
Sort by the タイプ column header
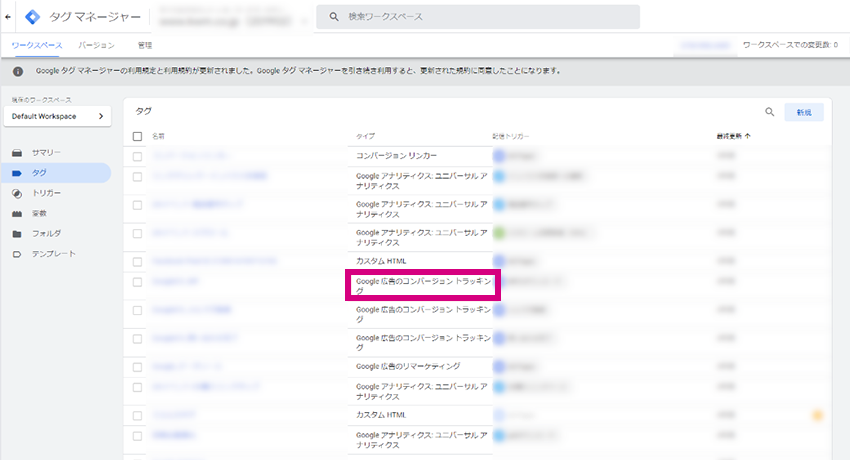[x=365, y=137]
